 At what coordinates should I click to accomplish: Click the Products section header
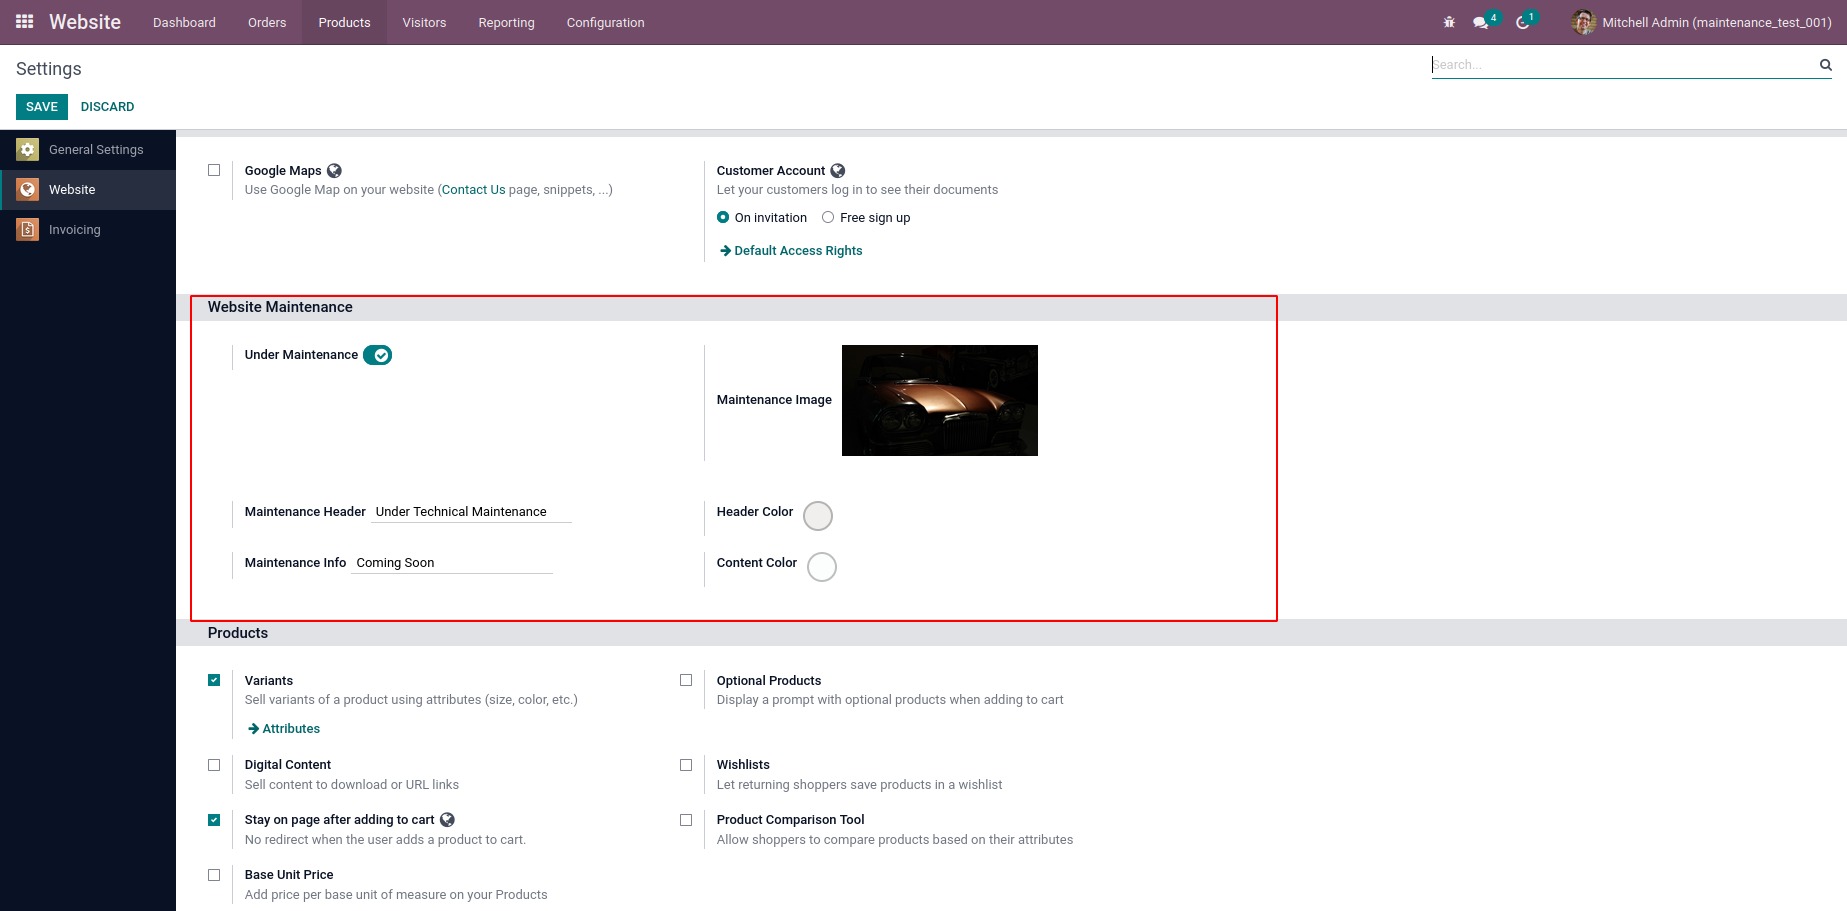coord(238,633)
